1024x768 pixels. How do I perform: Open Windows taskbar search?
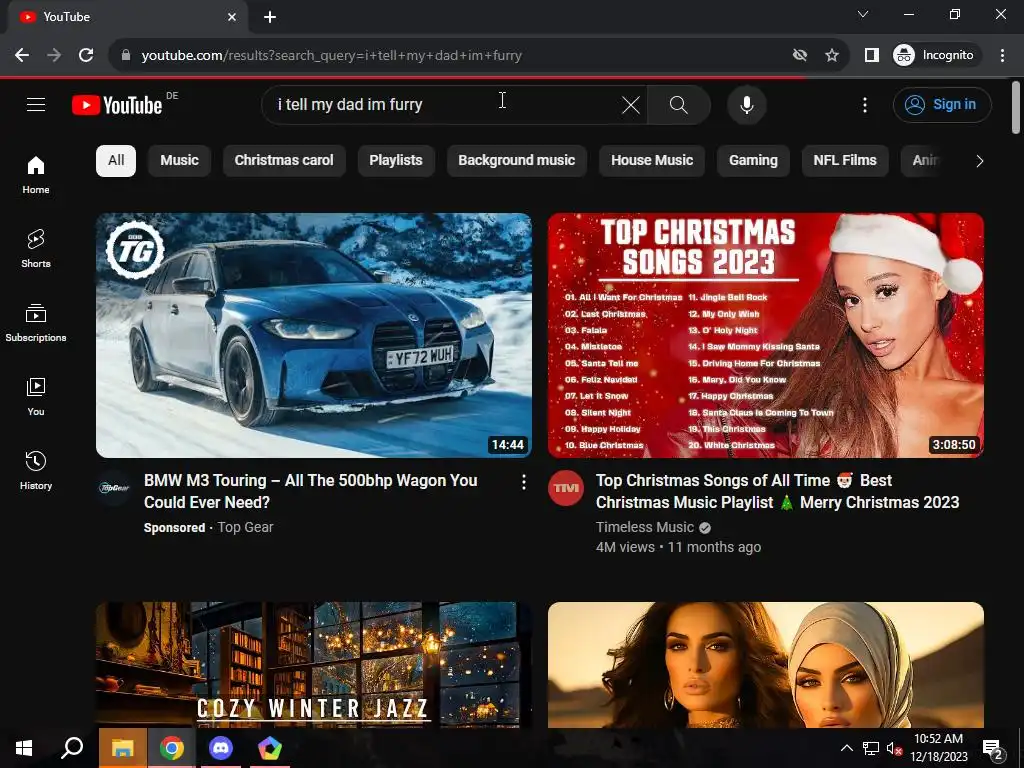(x=72, y=748)
